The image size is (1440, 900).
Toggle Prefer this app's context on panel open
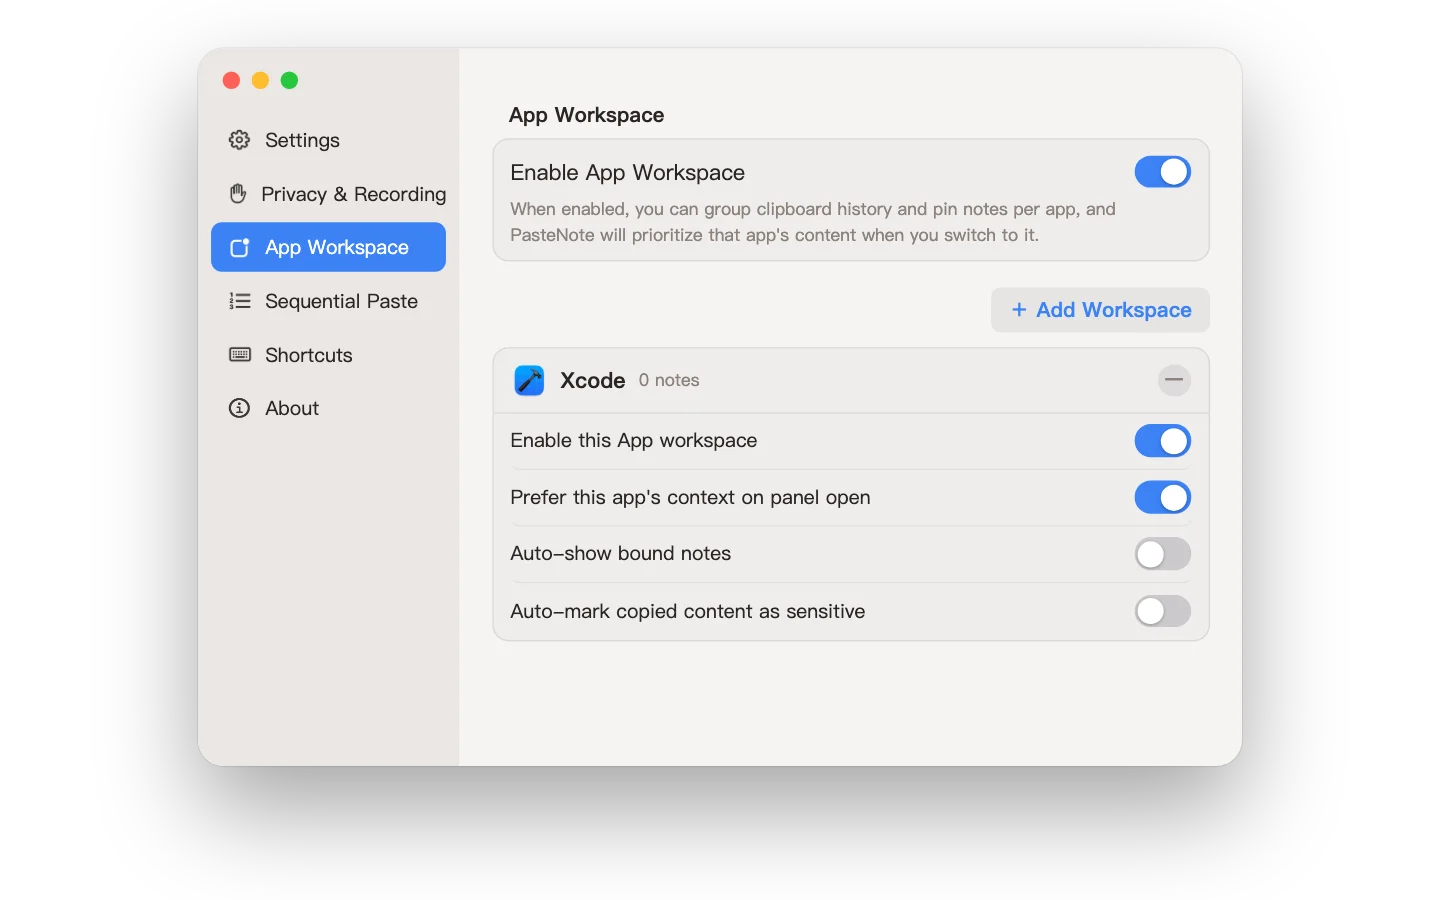tap(1162, 497)
